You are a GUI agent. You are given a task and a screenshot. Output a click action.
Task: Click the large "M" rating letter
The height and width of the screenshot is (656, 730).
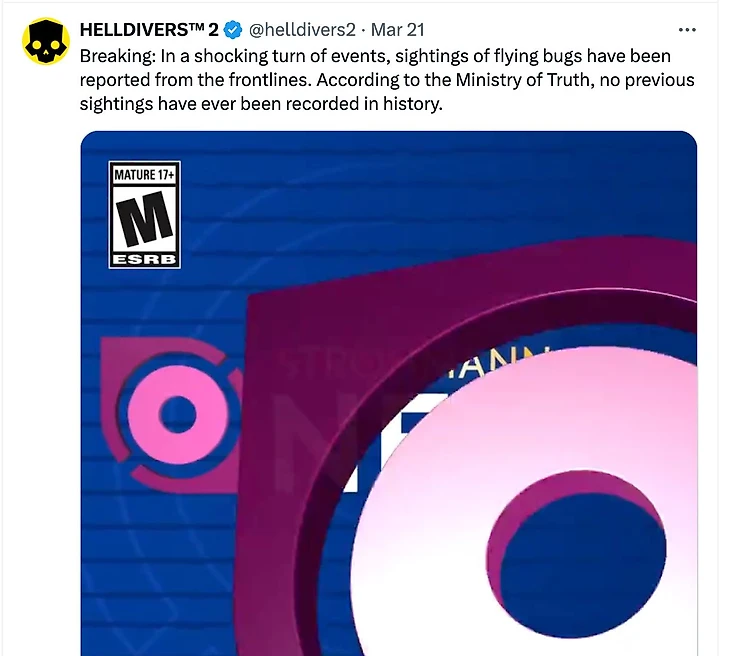click(144, 220)
